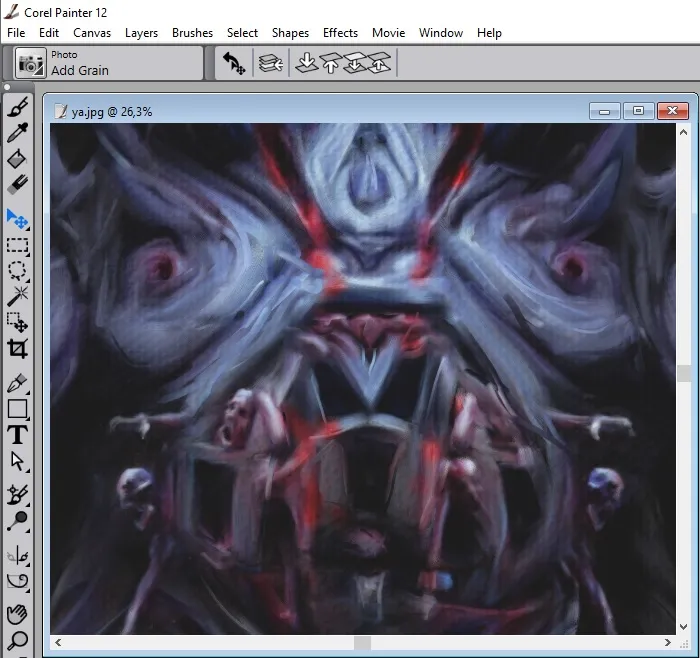Open the Effects menu
The image size is (700, 658).
pyautogui.click(x=340, y=33)
